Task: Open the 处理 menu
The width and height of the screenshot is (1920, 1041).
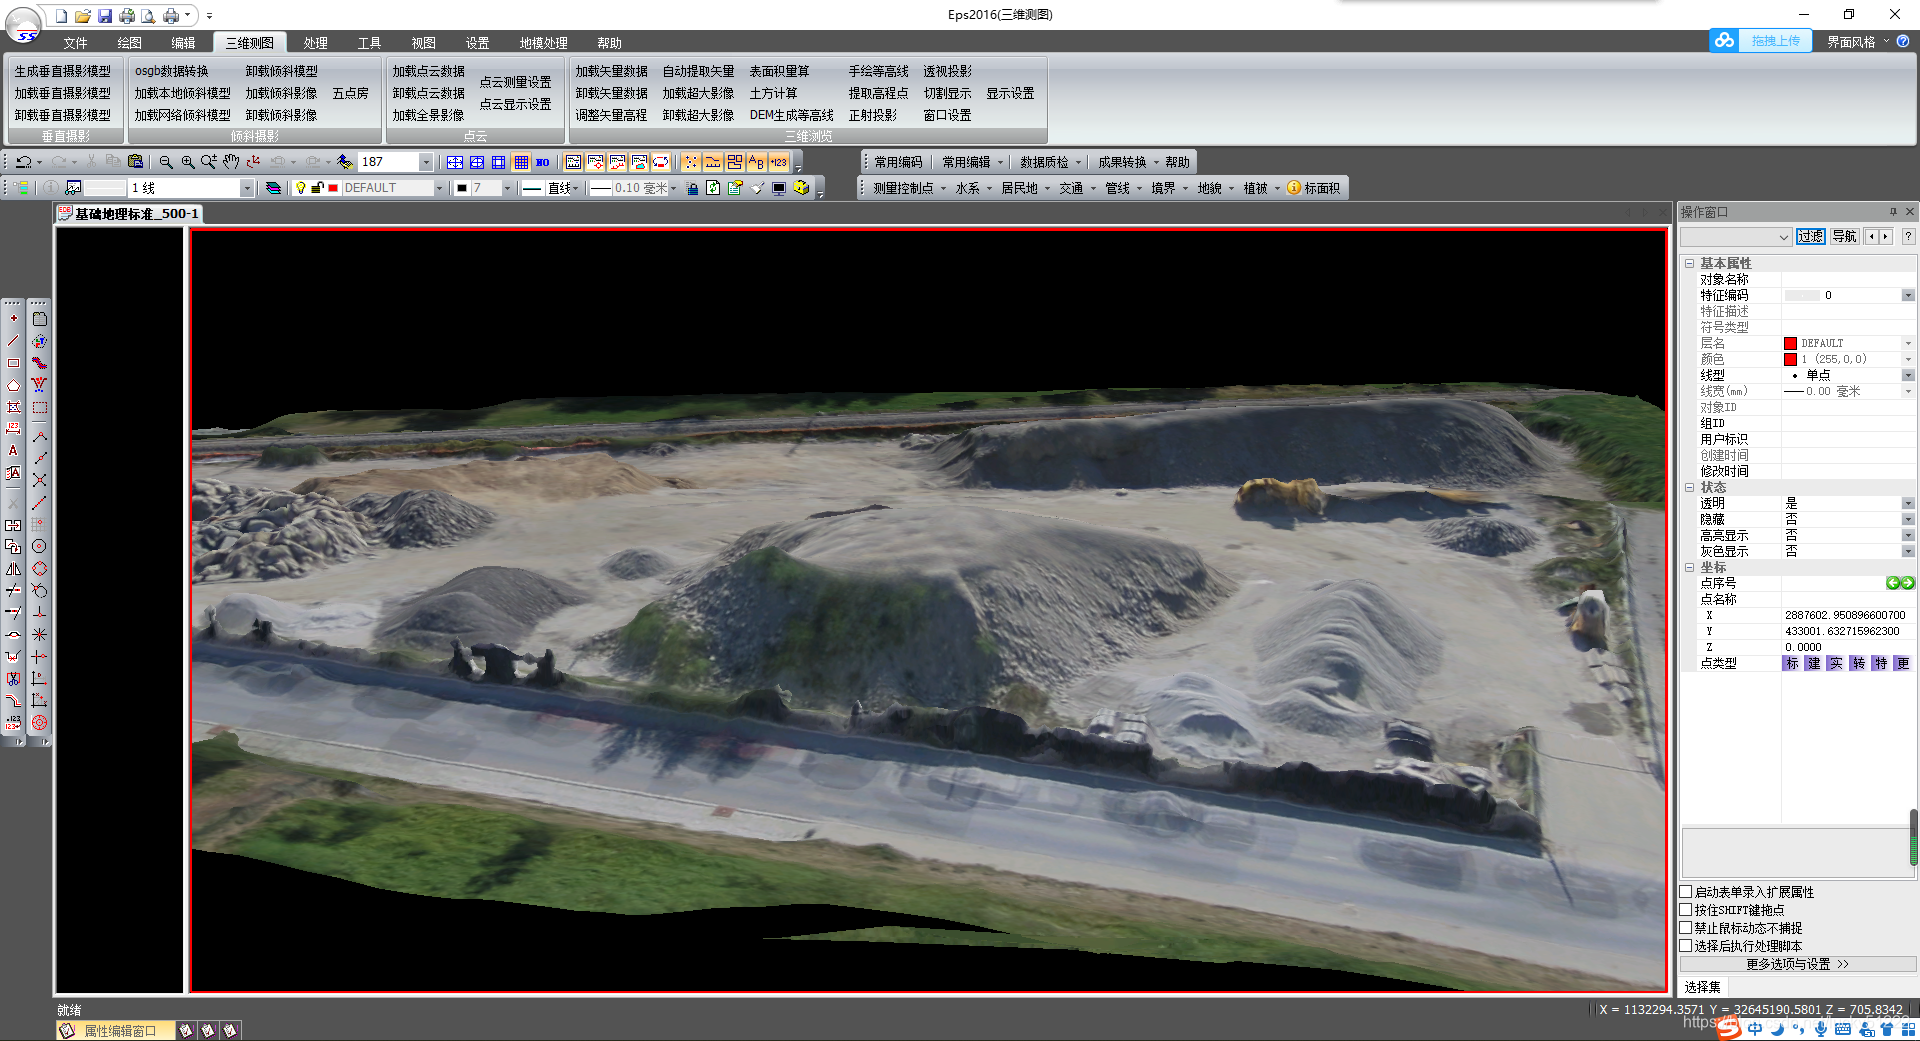Action: pos(316,43)
